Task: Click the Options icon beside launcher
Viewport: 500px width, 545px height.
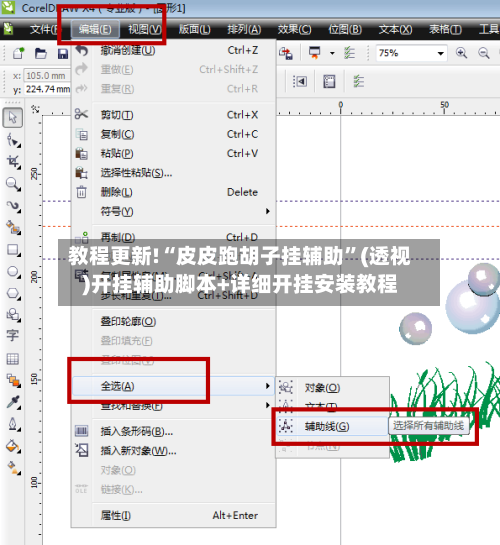Action: pos(349,53)
